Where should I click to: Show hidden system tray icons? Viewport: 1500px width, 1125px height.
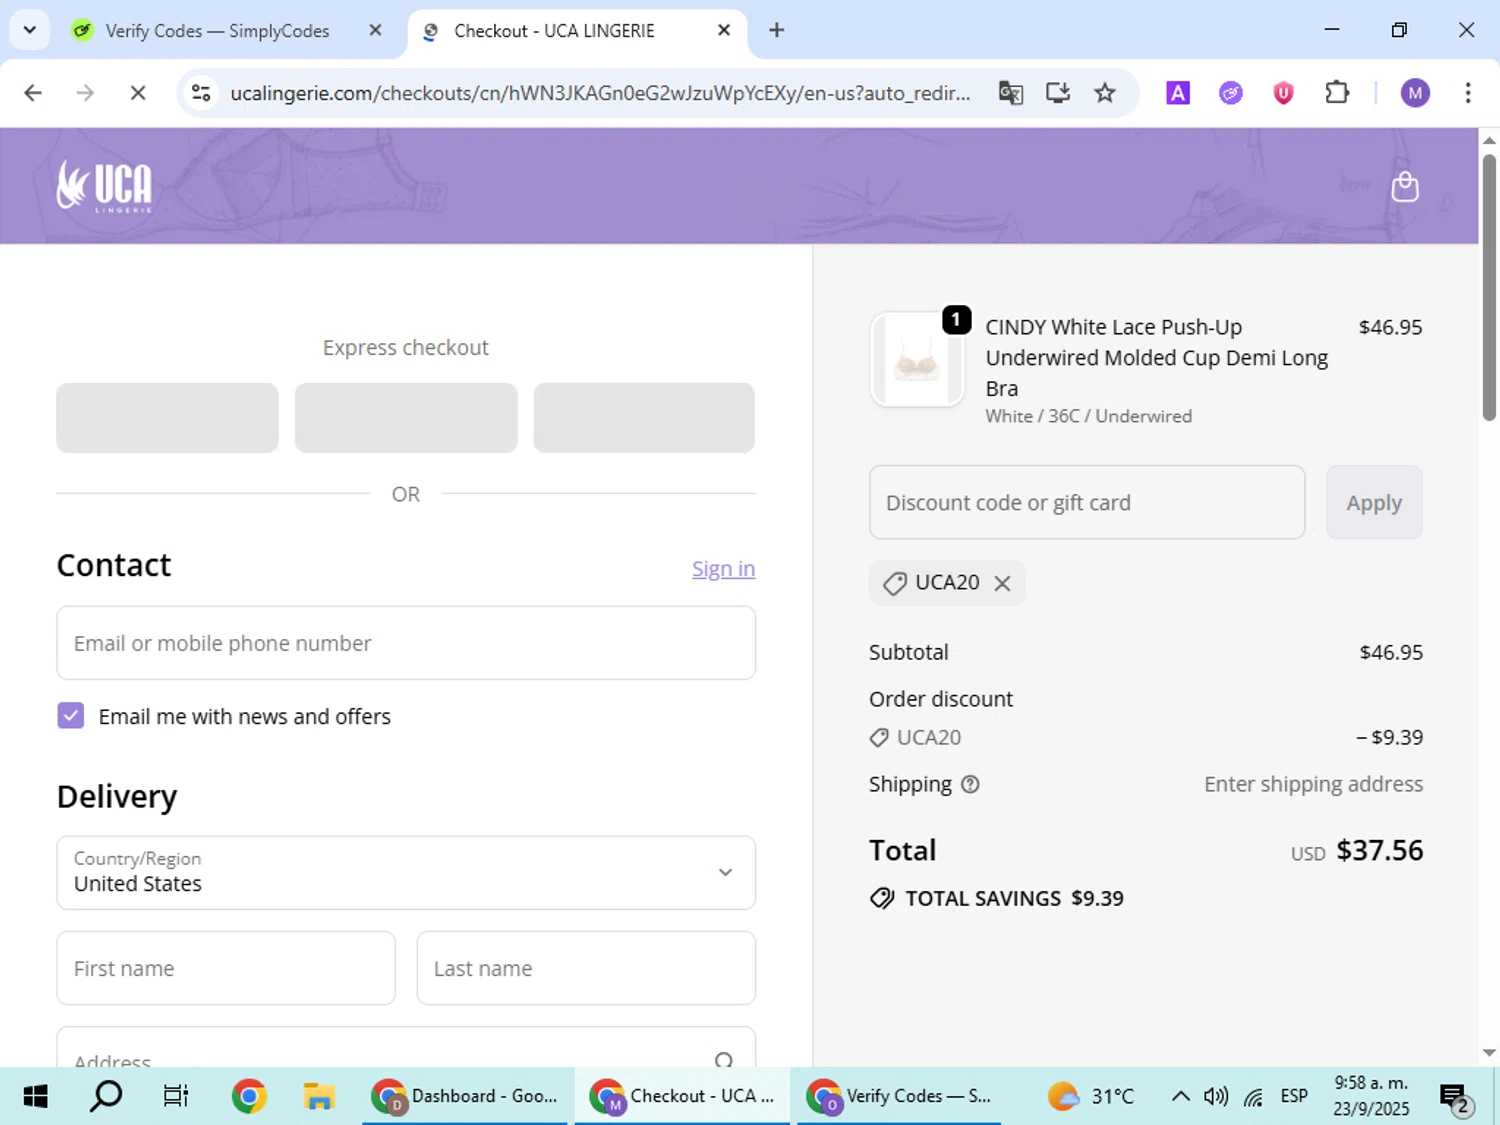click(1180, 1097)
